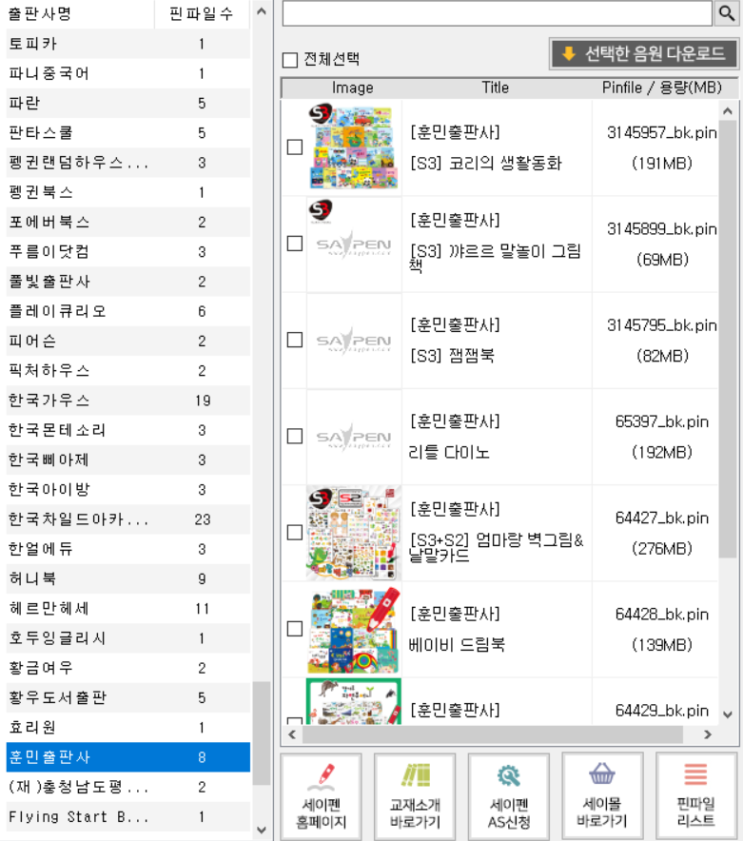743x841 pixels.
Task: Check the 엄마랑 벽그림&낱말카드 row checkbox
Action: click(295, 532)
